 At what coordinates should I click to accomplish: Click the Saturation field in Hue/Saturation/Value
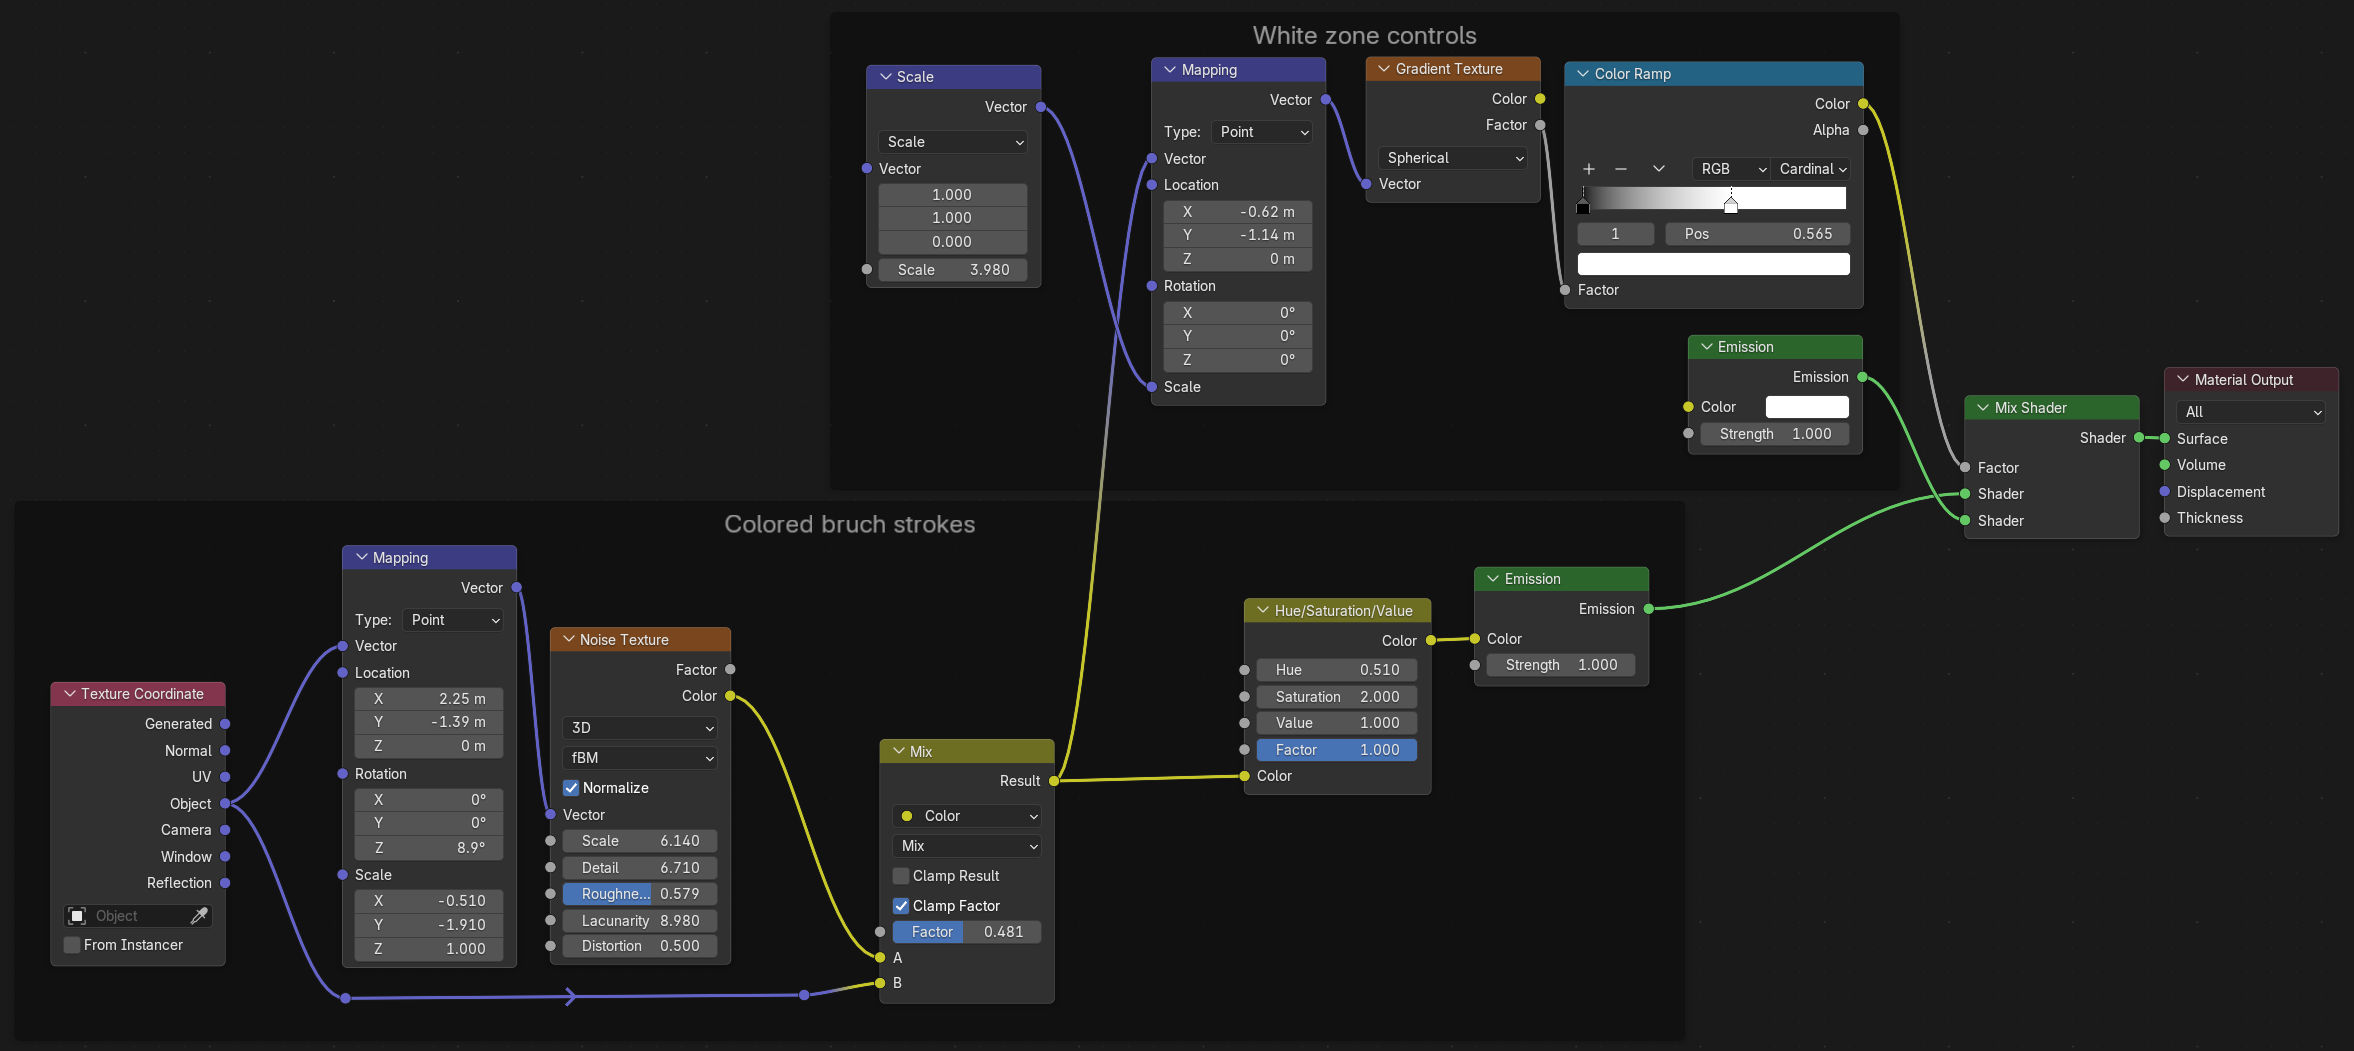[1336, 697]
